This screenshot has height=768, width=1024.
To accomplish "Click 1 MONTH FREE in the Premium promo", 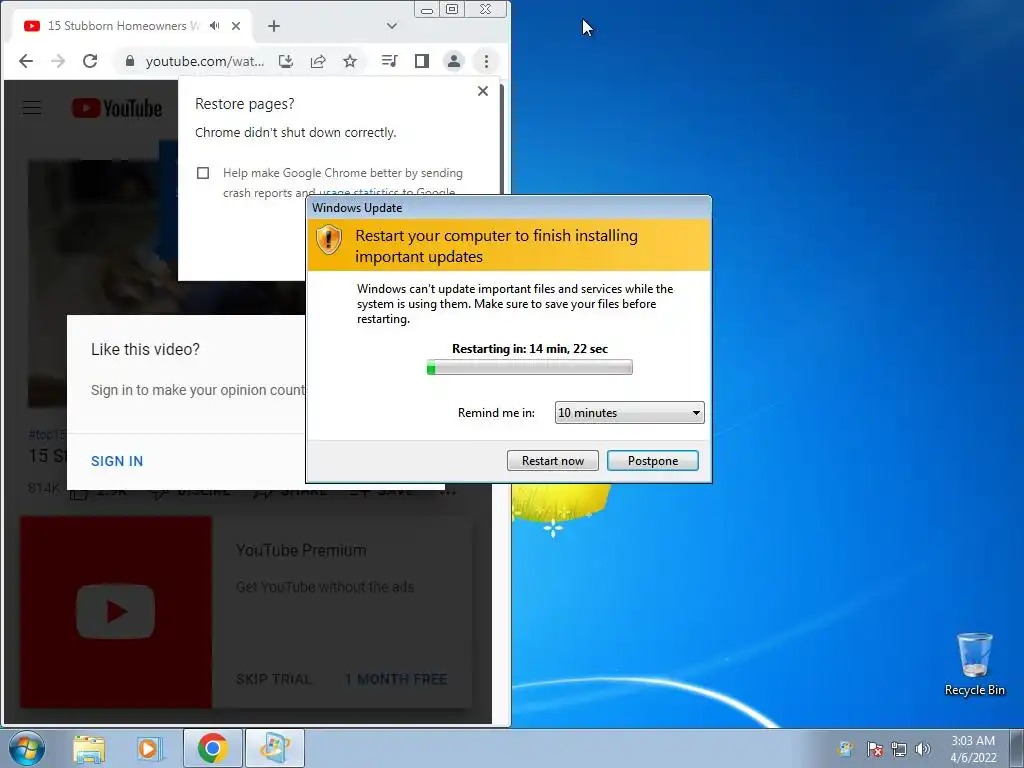I will [x=396, y=679].
